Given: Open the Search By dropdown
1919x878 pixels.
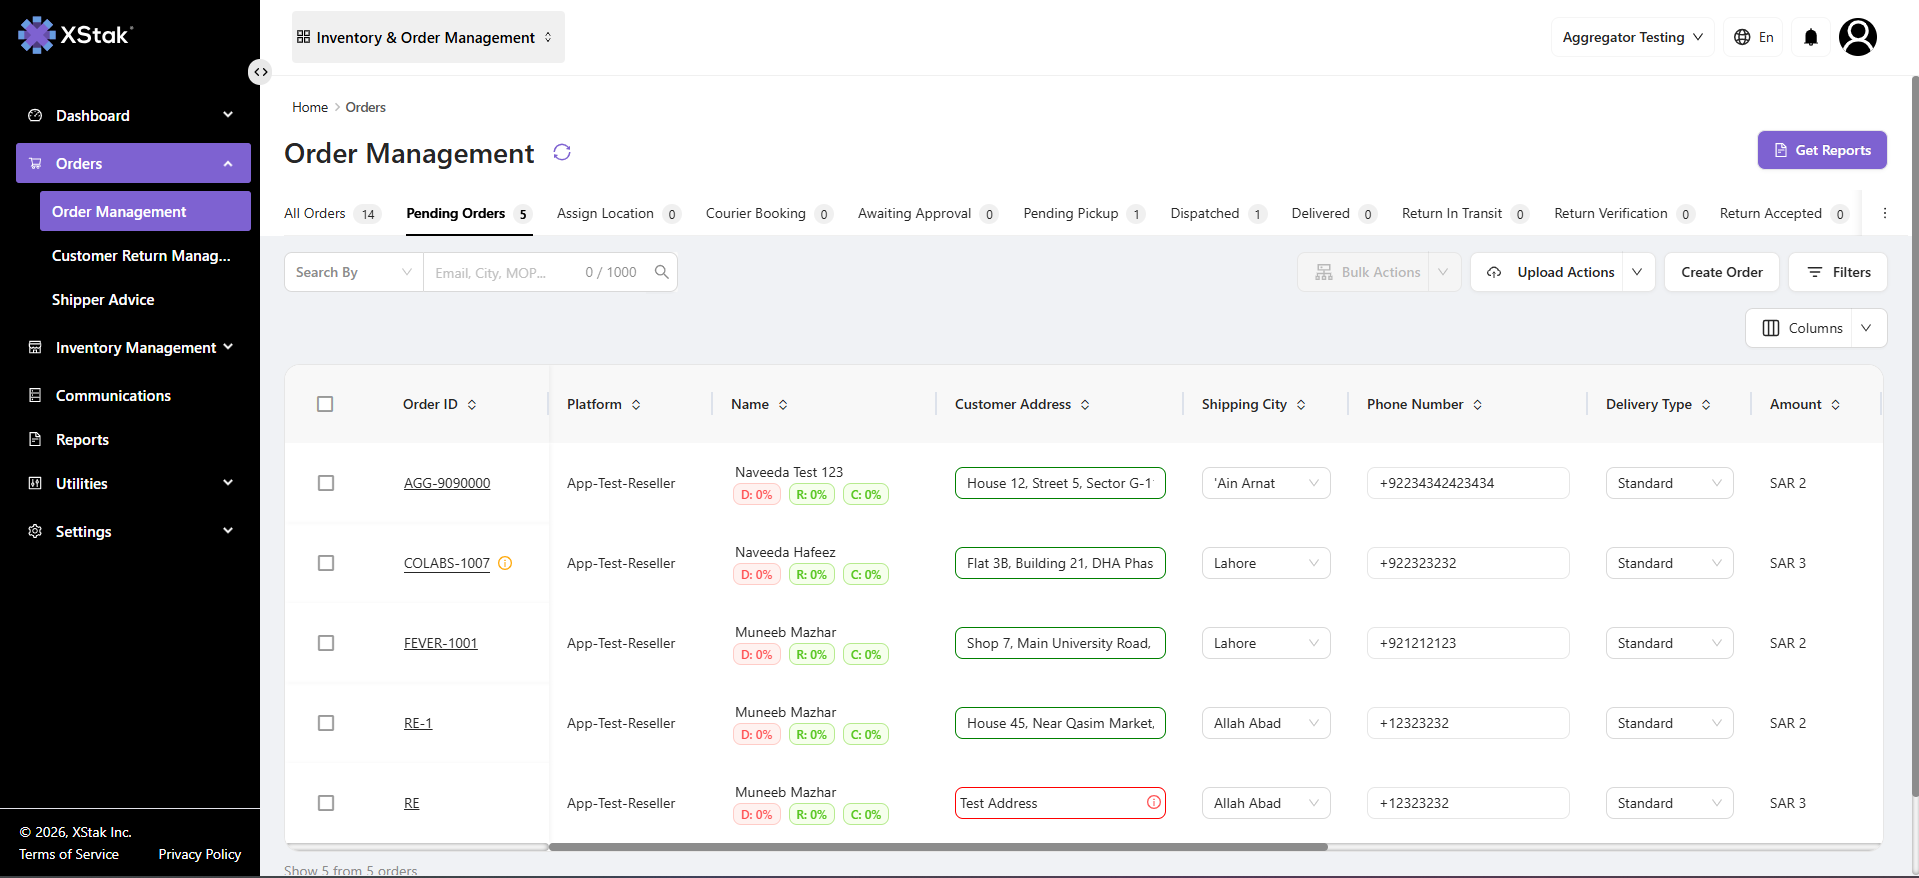Looking at the screenshot, I should tap(354, 272).
